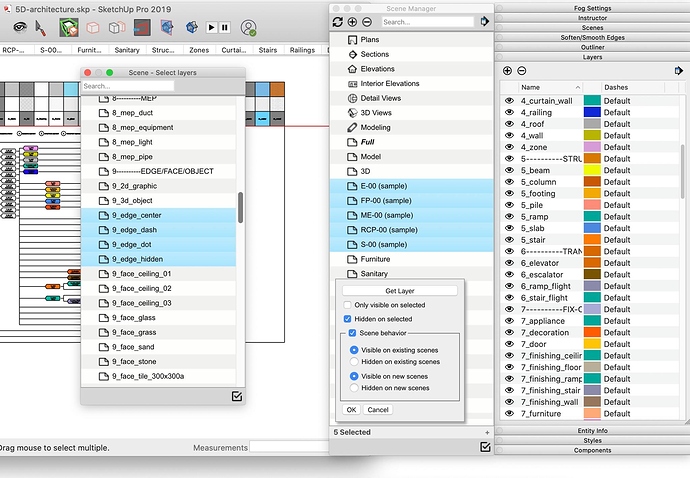Toggle visibility of the 6_elevator layer

coord(510,263)
